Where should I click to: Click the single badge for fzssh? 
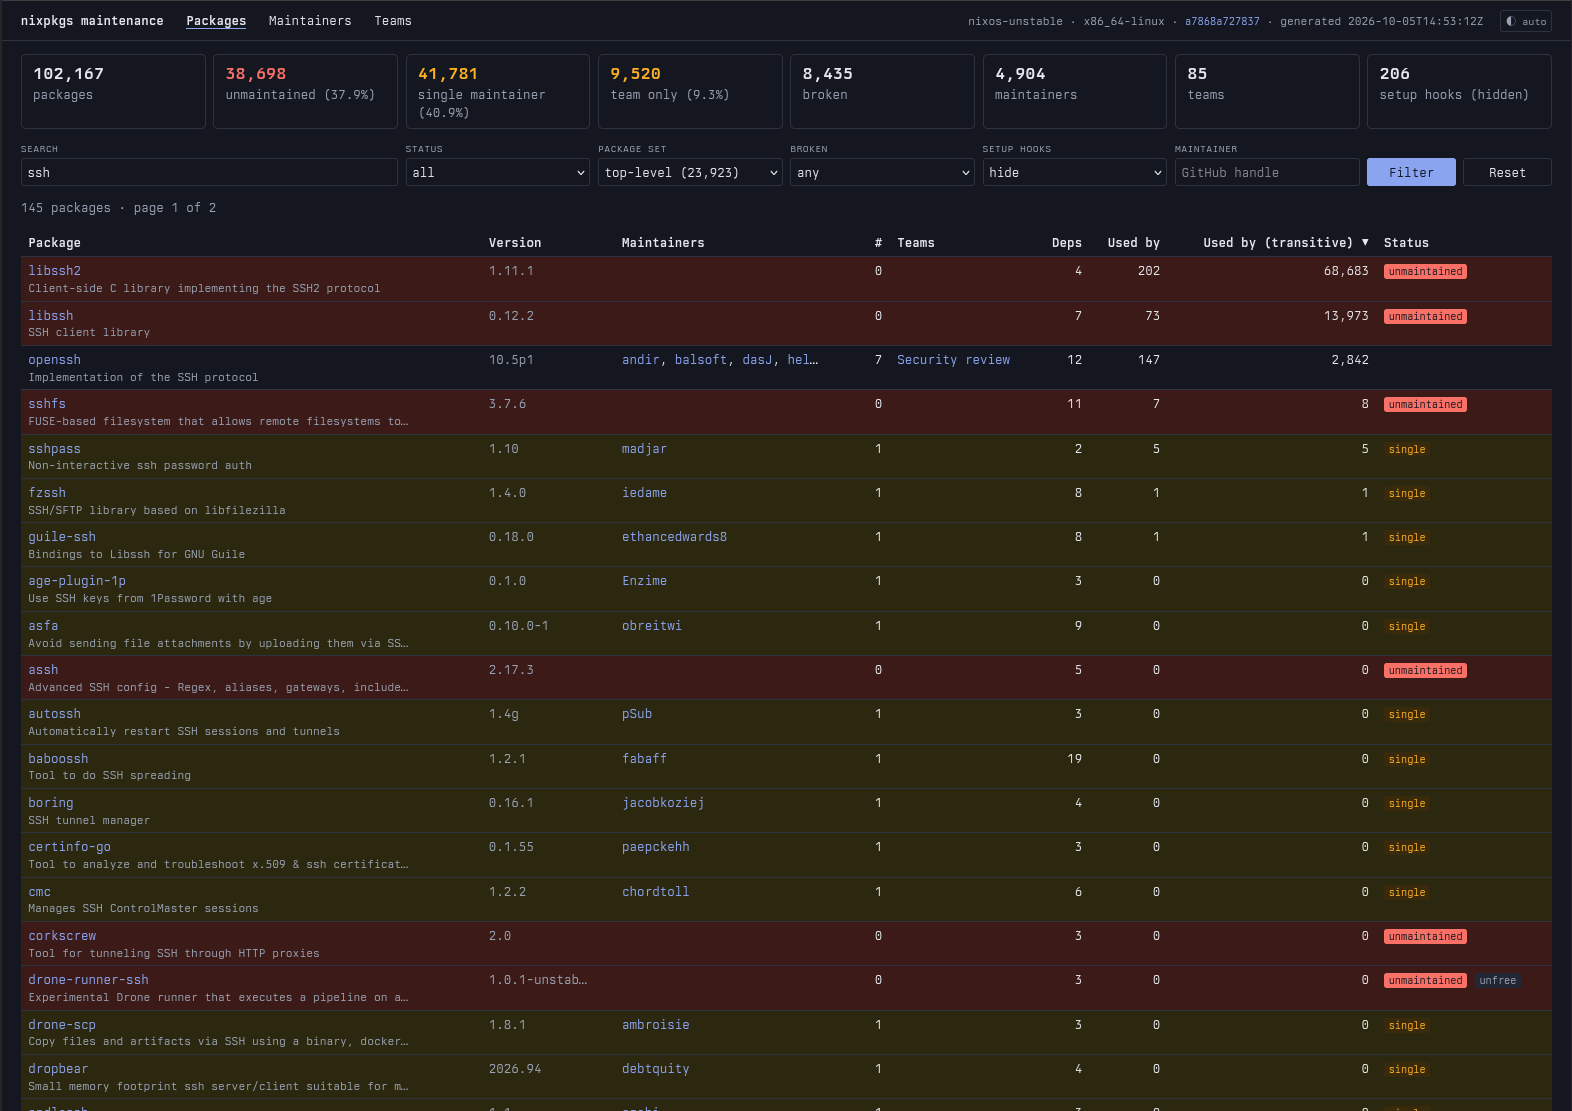(x=1407, y=493)
